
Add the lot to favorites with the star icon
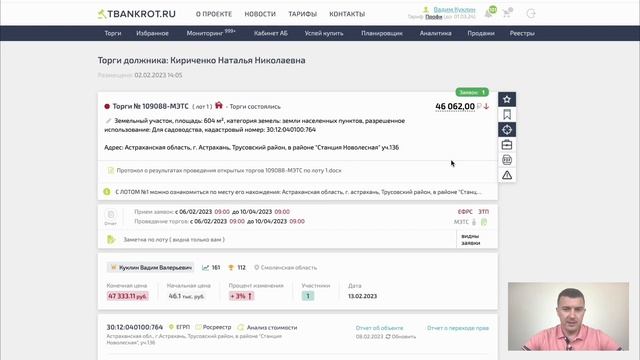[507, 99]
